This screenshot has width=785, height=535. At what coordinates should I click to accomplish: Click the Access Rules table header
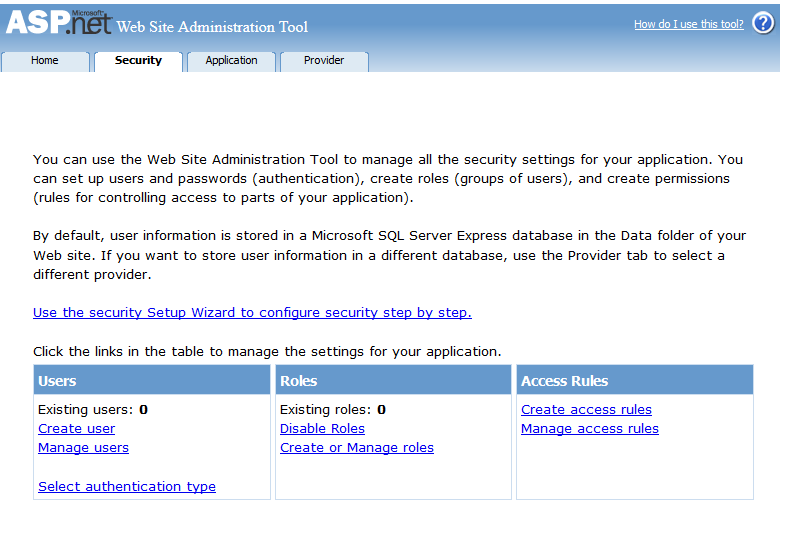pyautogui.click(x=564, y=381)
